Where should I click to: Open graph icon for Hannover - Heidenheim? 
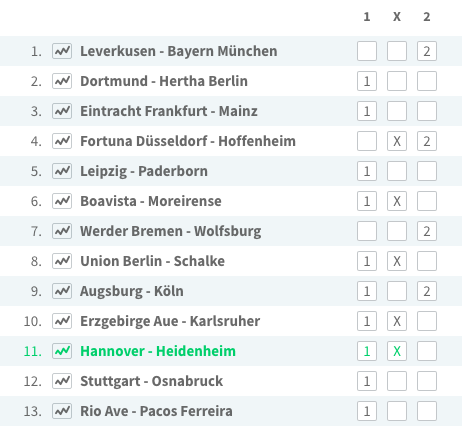62,351
